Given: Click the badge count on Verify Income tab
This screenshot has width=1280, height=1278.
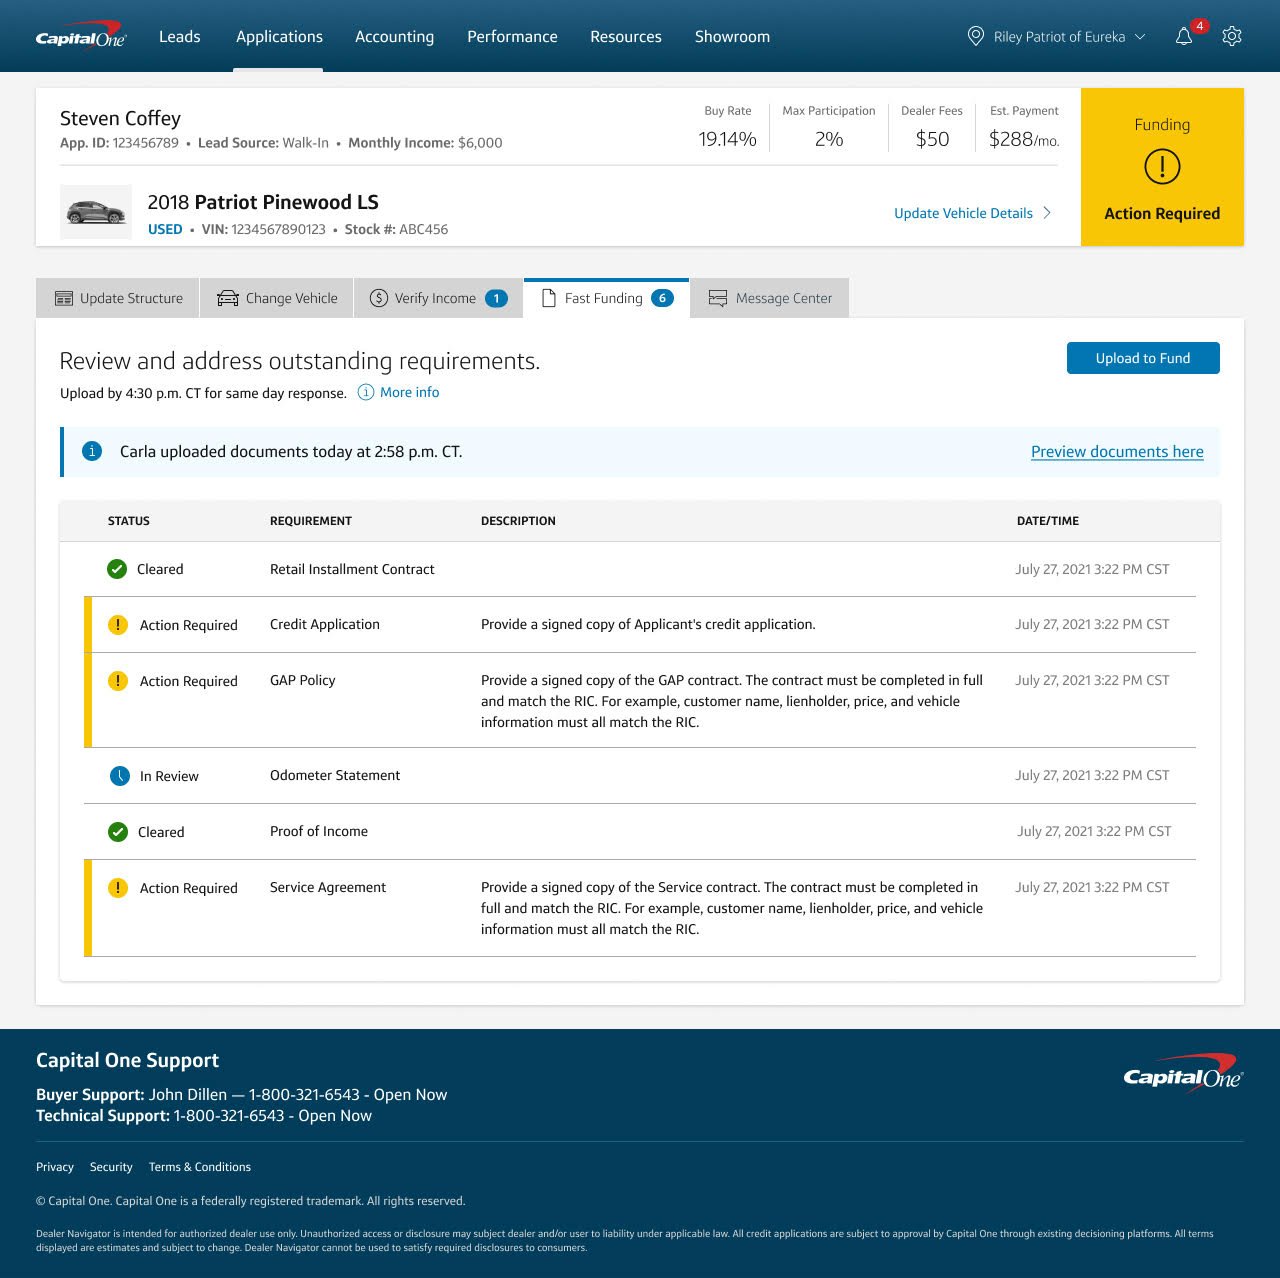Looking at the screenshot, I should coord(496,298).
